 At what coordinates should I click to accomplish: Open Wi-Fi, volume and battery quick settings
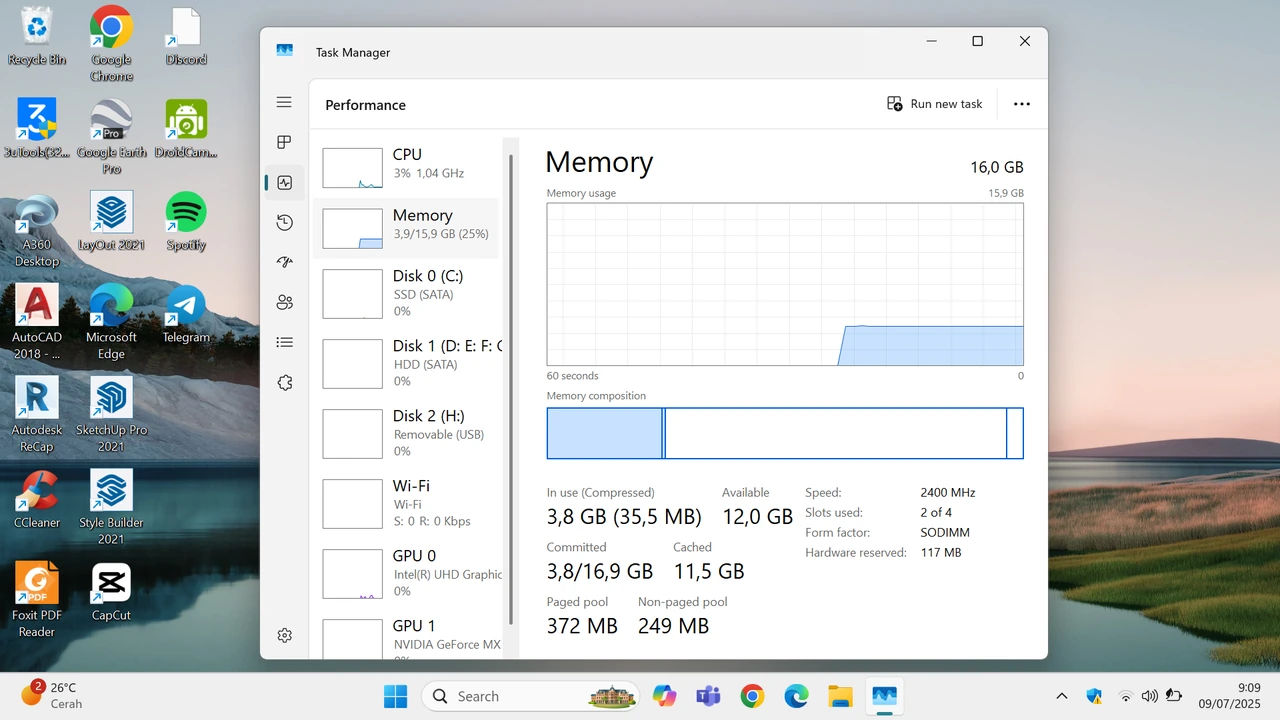click(x=1150, y=696)
